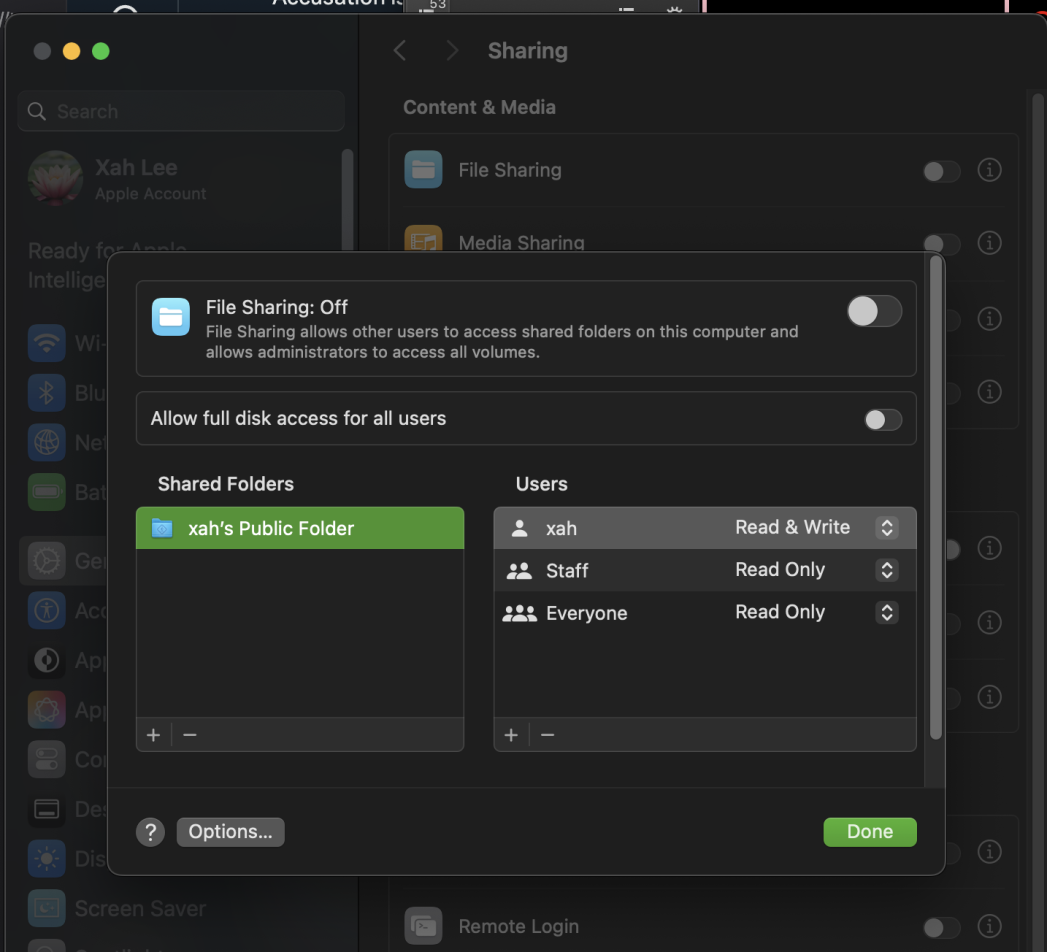Open info for Remote Login row
This screenshot has height=952, width=1047.
pyautogui.click(x=990, y=926)
